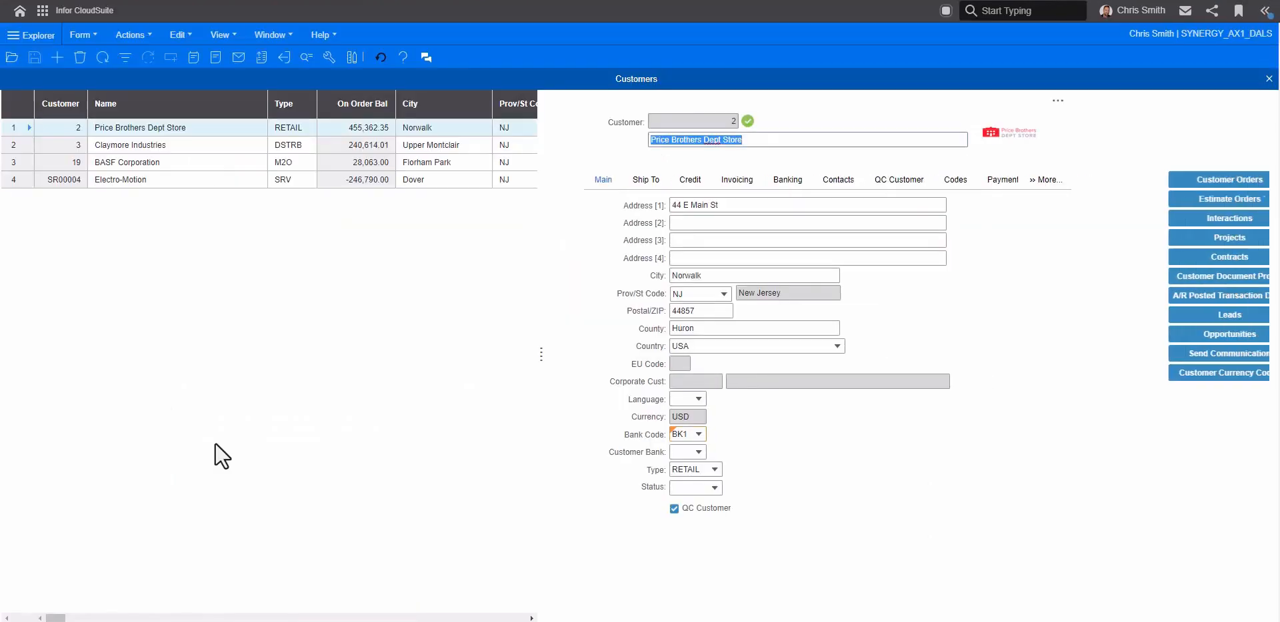
Task: Click the refresh circular arrow icon
Action: [x=102, y=57]
